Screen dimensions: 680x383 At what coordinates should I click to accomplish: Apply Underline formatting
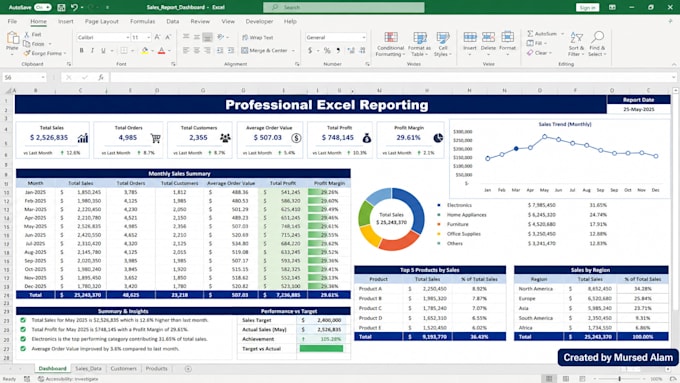(x=103, y=51)
